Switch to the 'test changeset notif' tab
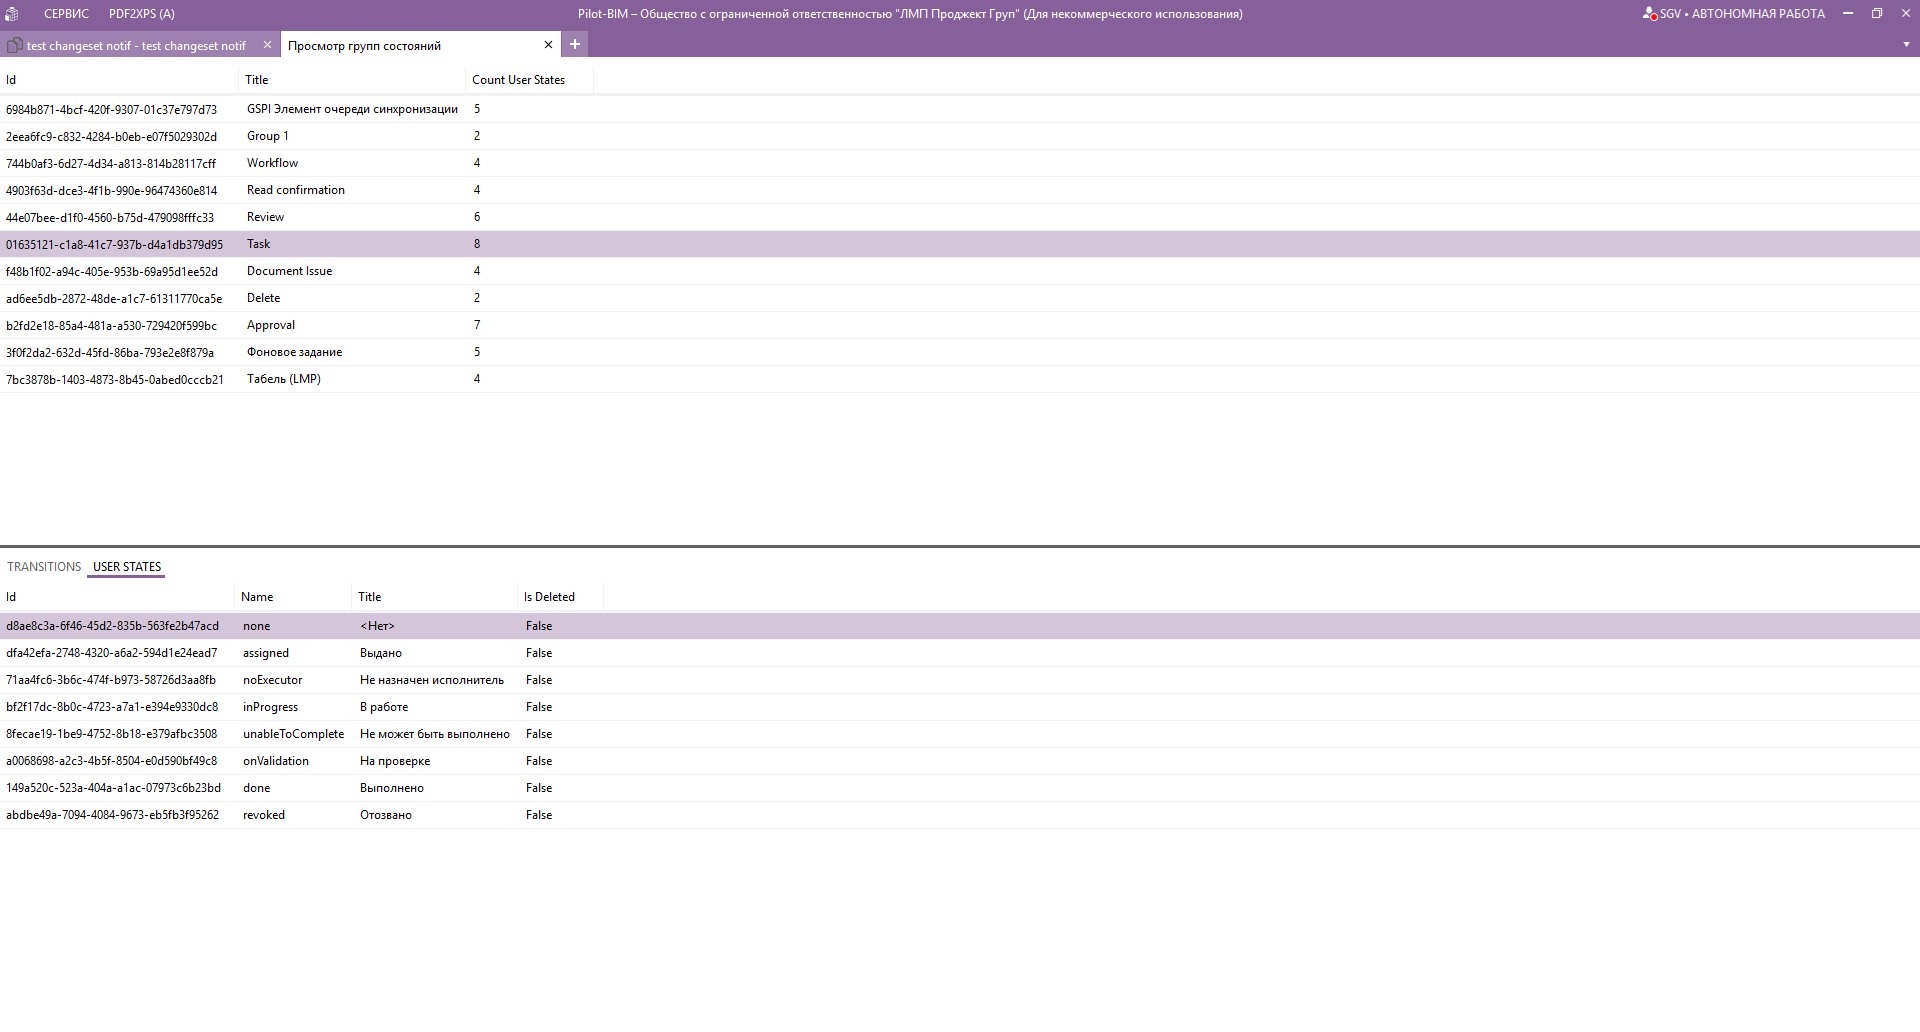 pyautogui.click(x=136, y=46)
